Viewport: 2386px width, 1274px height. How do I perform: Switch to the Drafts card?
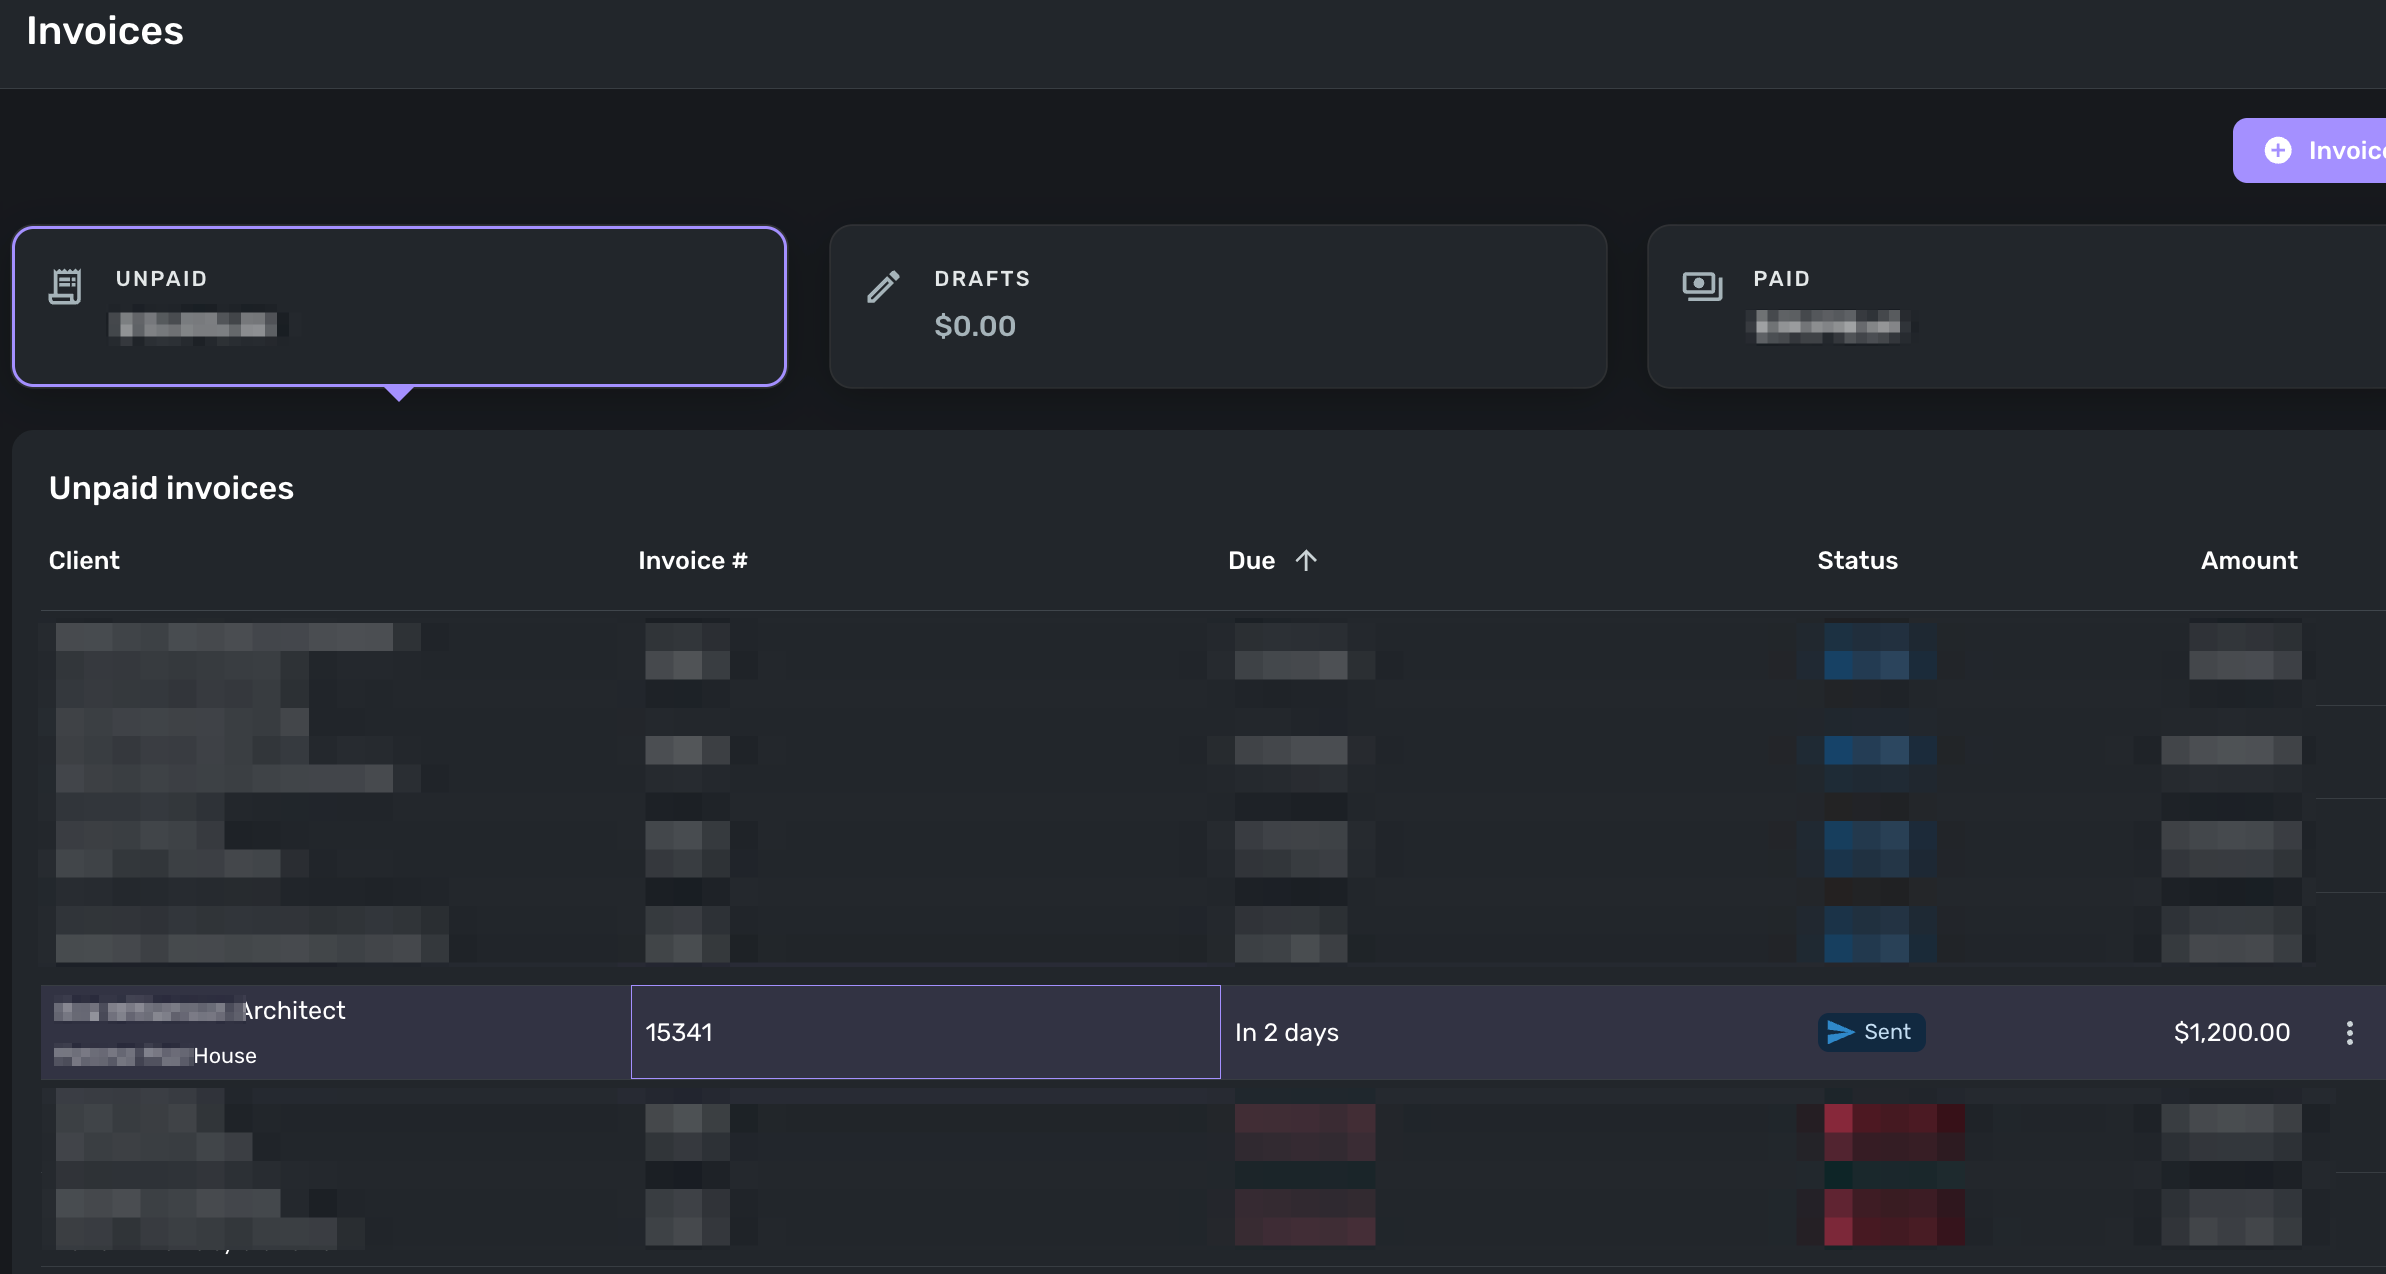(1217, 306)
